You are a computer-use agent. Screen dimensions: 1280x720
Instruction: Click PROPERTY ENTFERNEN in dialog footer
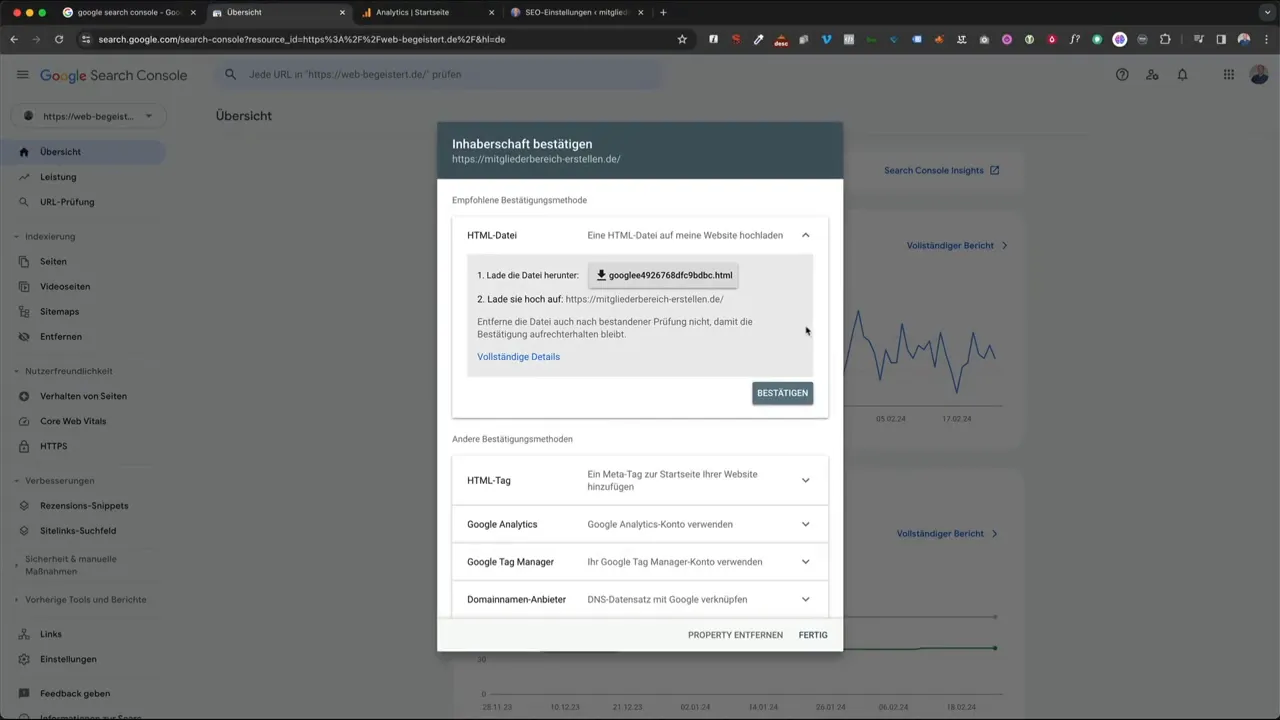tap(735, 635)
